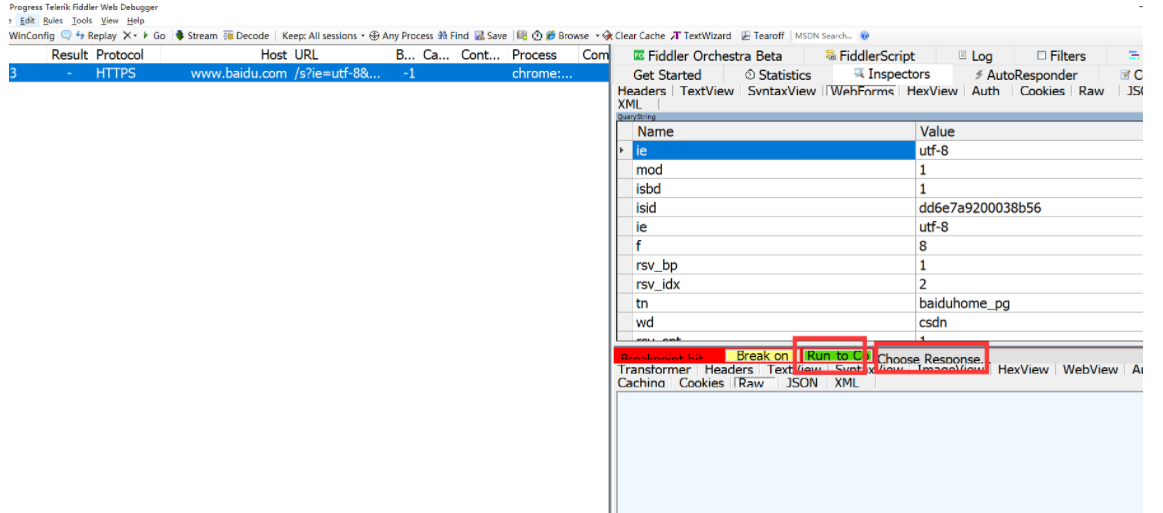Click Clear Cache in the toolbar
Viewport: 1163px width, 513px height.
633,36
